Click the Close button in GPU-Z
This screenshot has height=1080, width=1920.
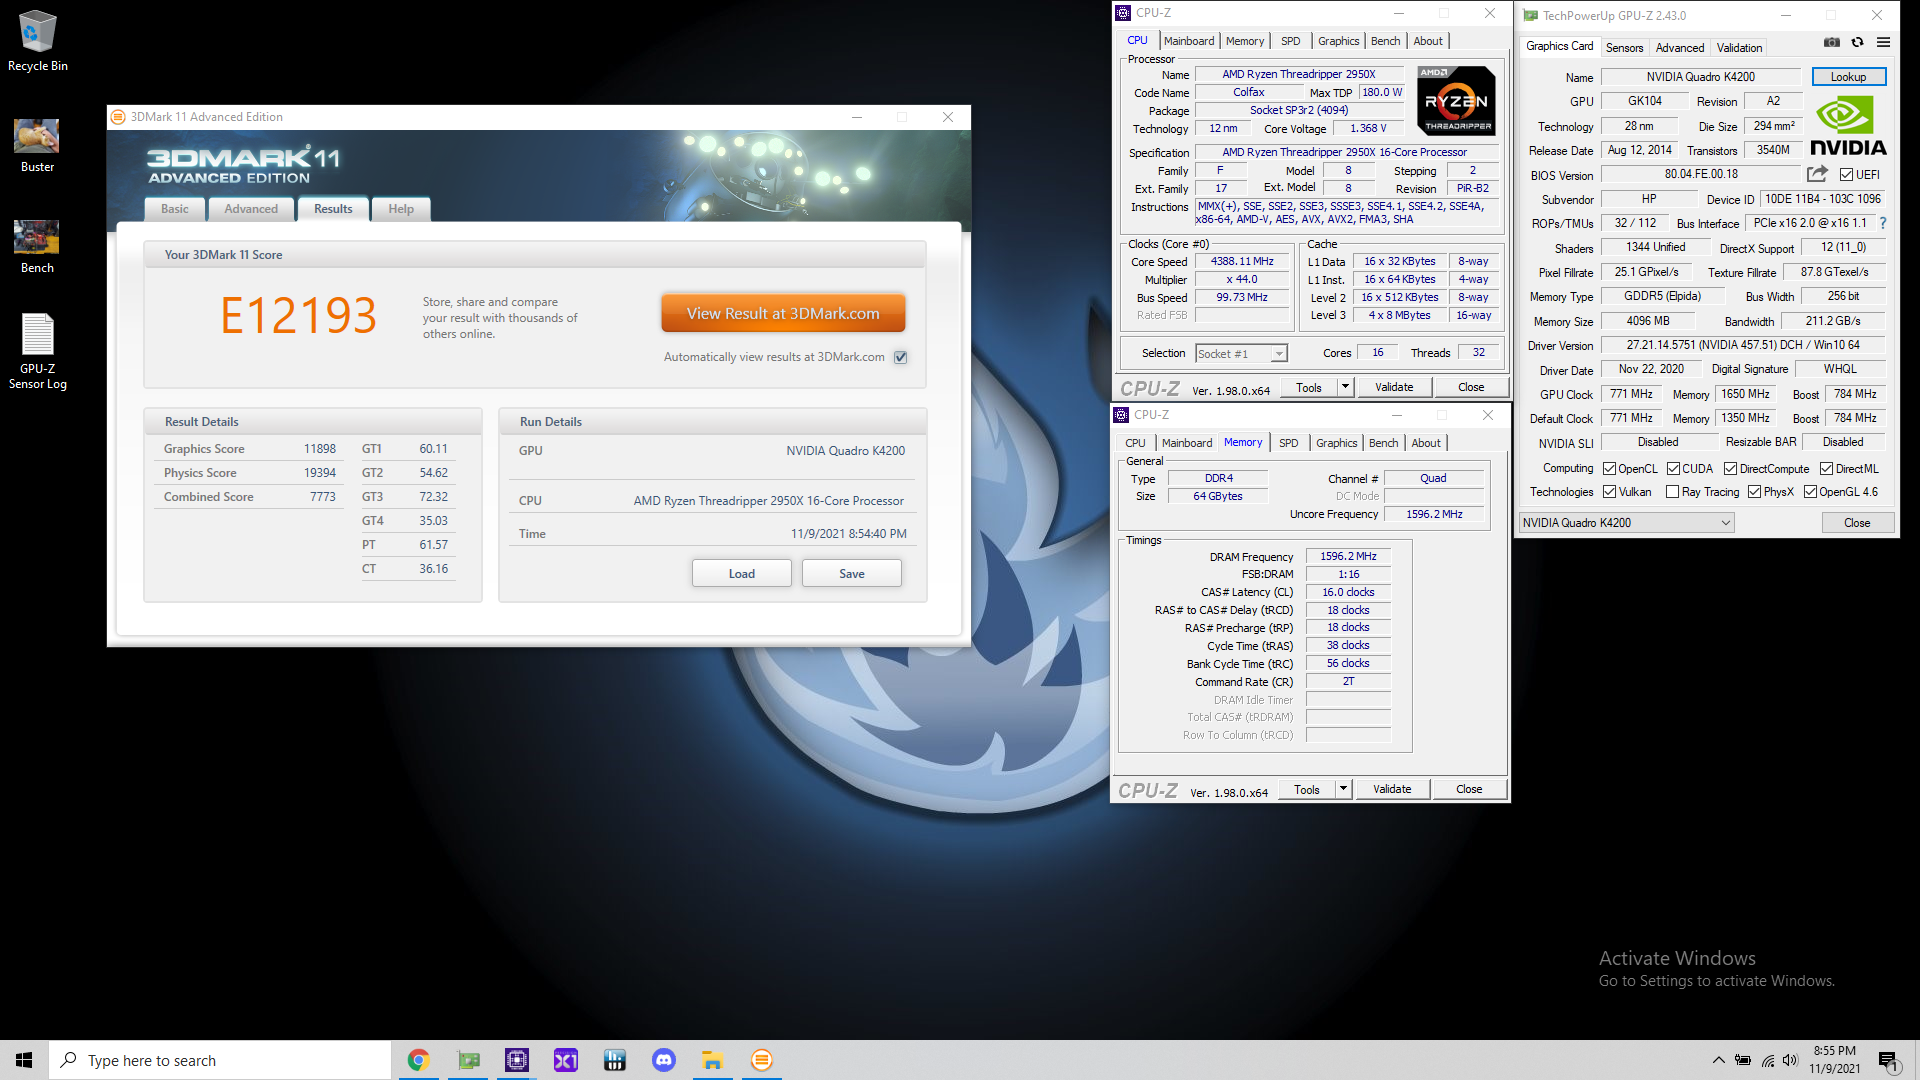click(1857, 522)
